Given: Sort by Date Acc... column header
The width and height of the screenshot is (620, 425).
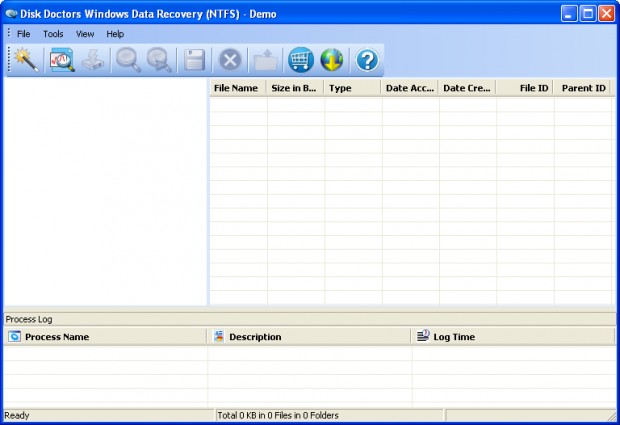Looking at the screenshot, I should pos(410,88).
